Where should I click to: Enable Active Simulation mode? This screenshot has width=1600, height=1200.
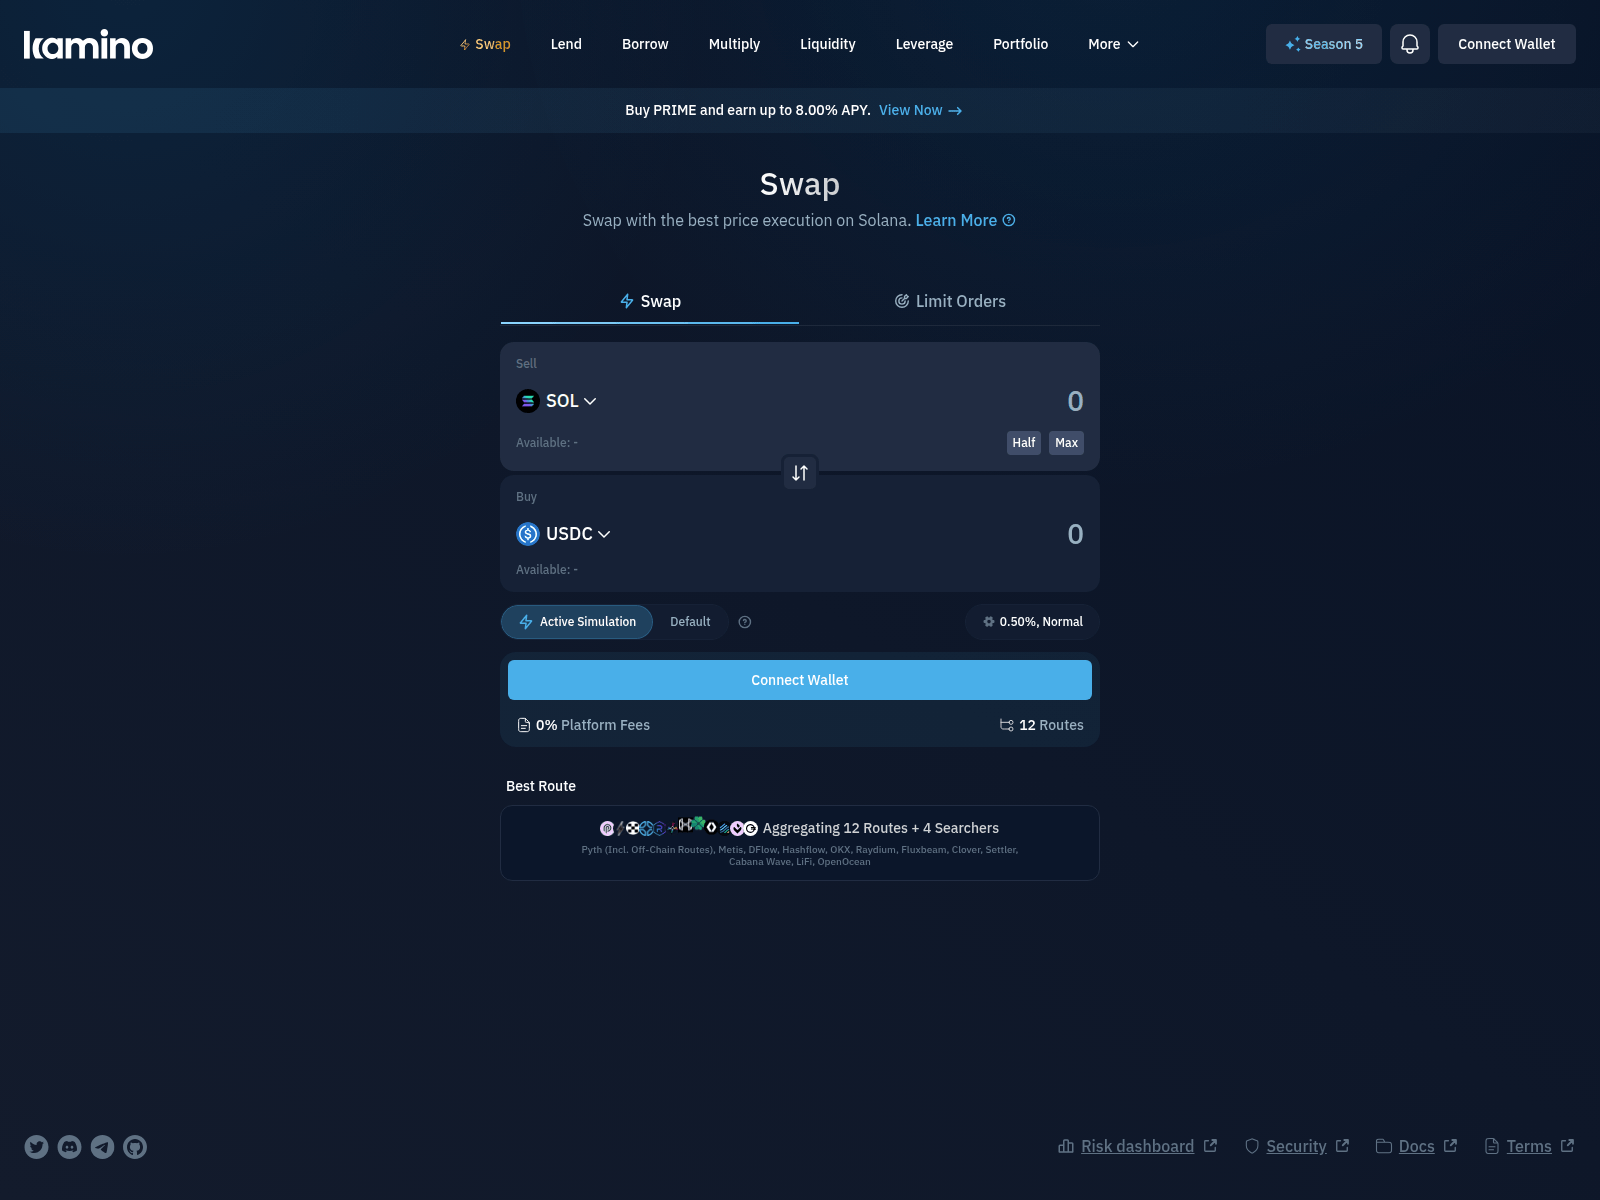pos(577,622)
